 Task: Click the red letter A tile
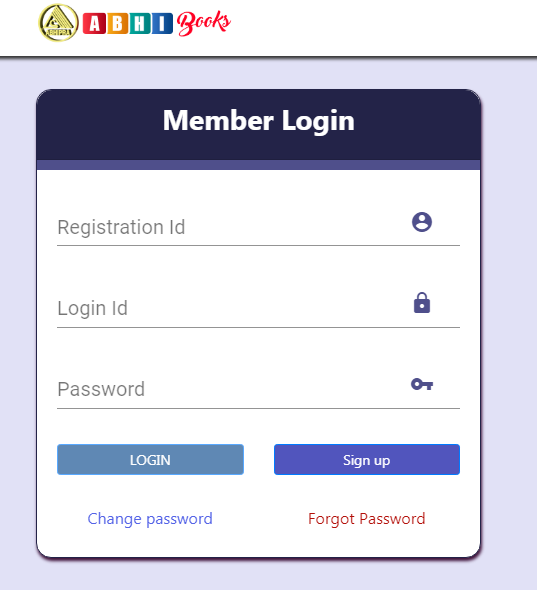point(94,24)
